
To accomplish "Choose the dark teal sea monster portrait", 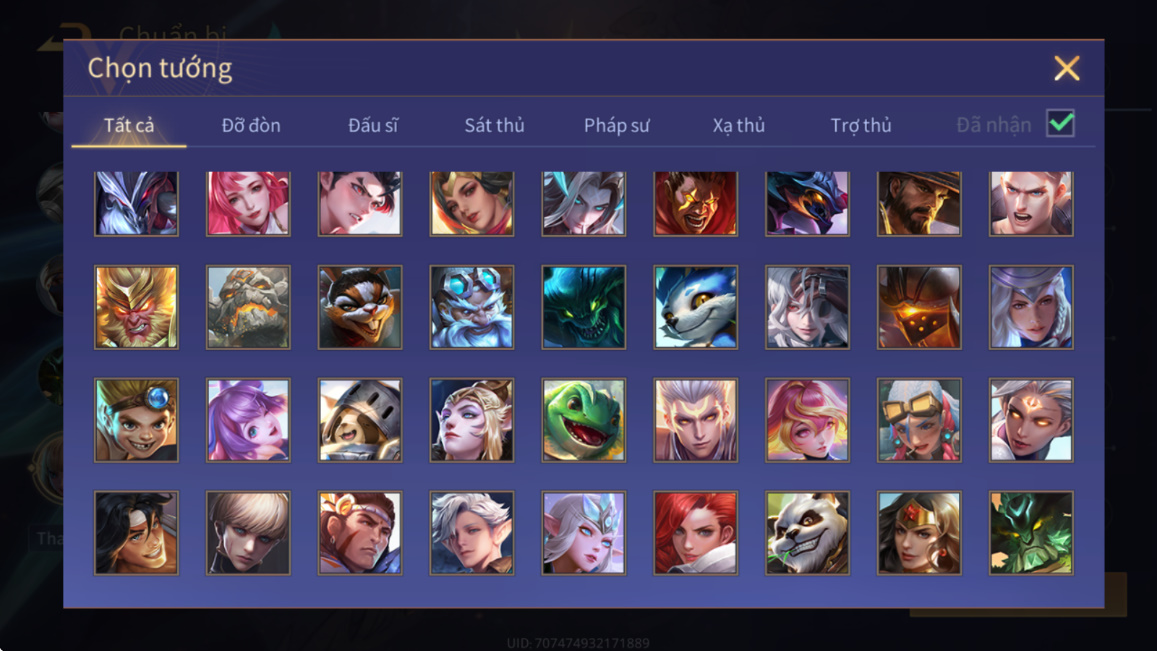I will point(584,307).
